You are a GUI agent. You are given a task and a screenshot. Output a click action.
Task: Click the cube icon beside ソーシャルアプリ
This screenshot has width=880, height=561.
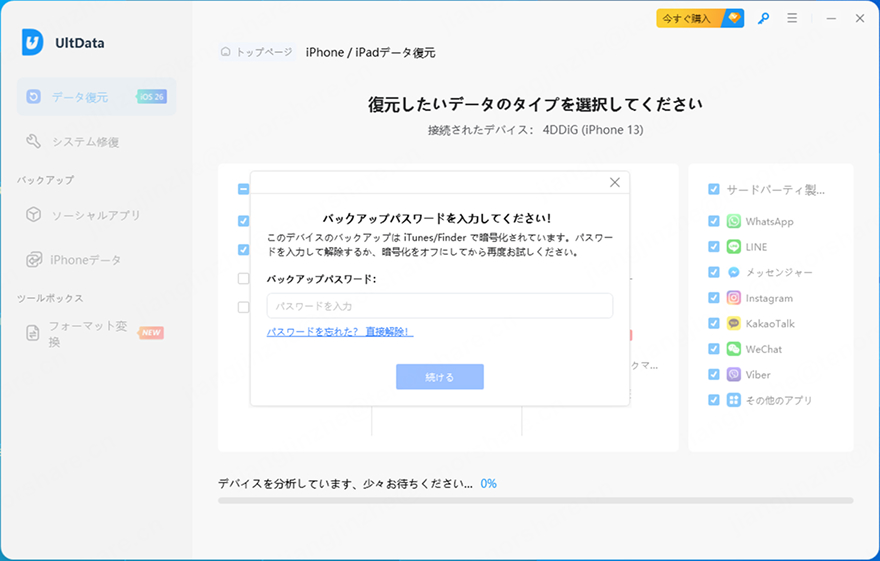click(x=34, y=214)
